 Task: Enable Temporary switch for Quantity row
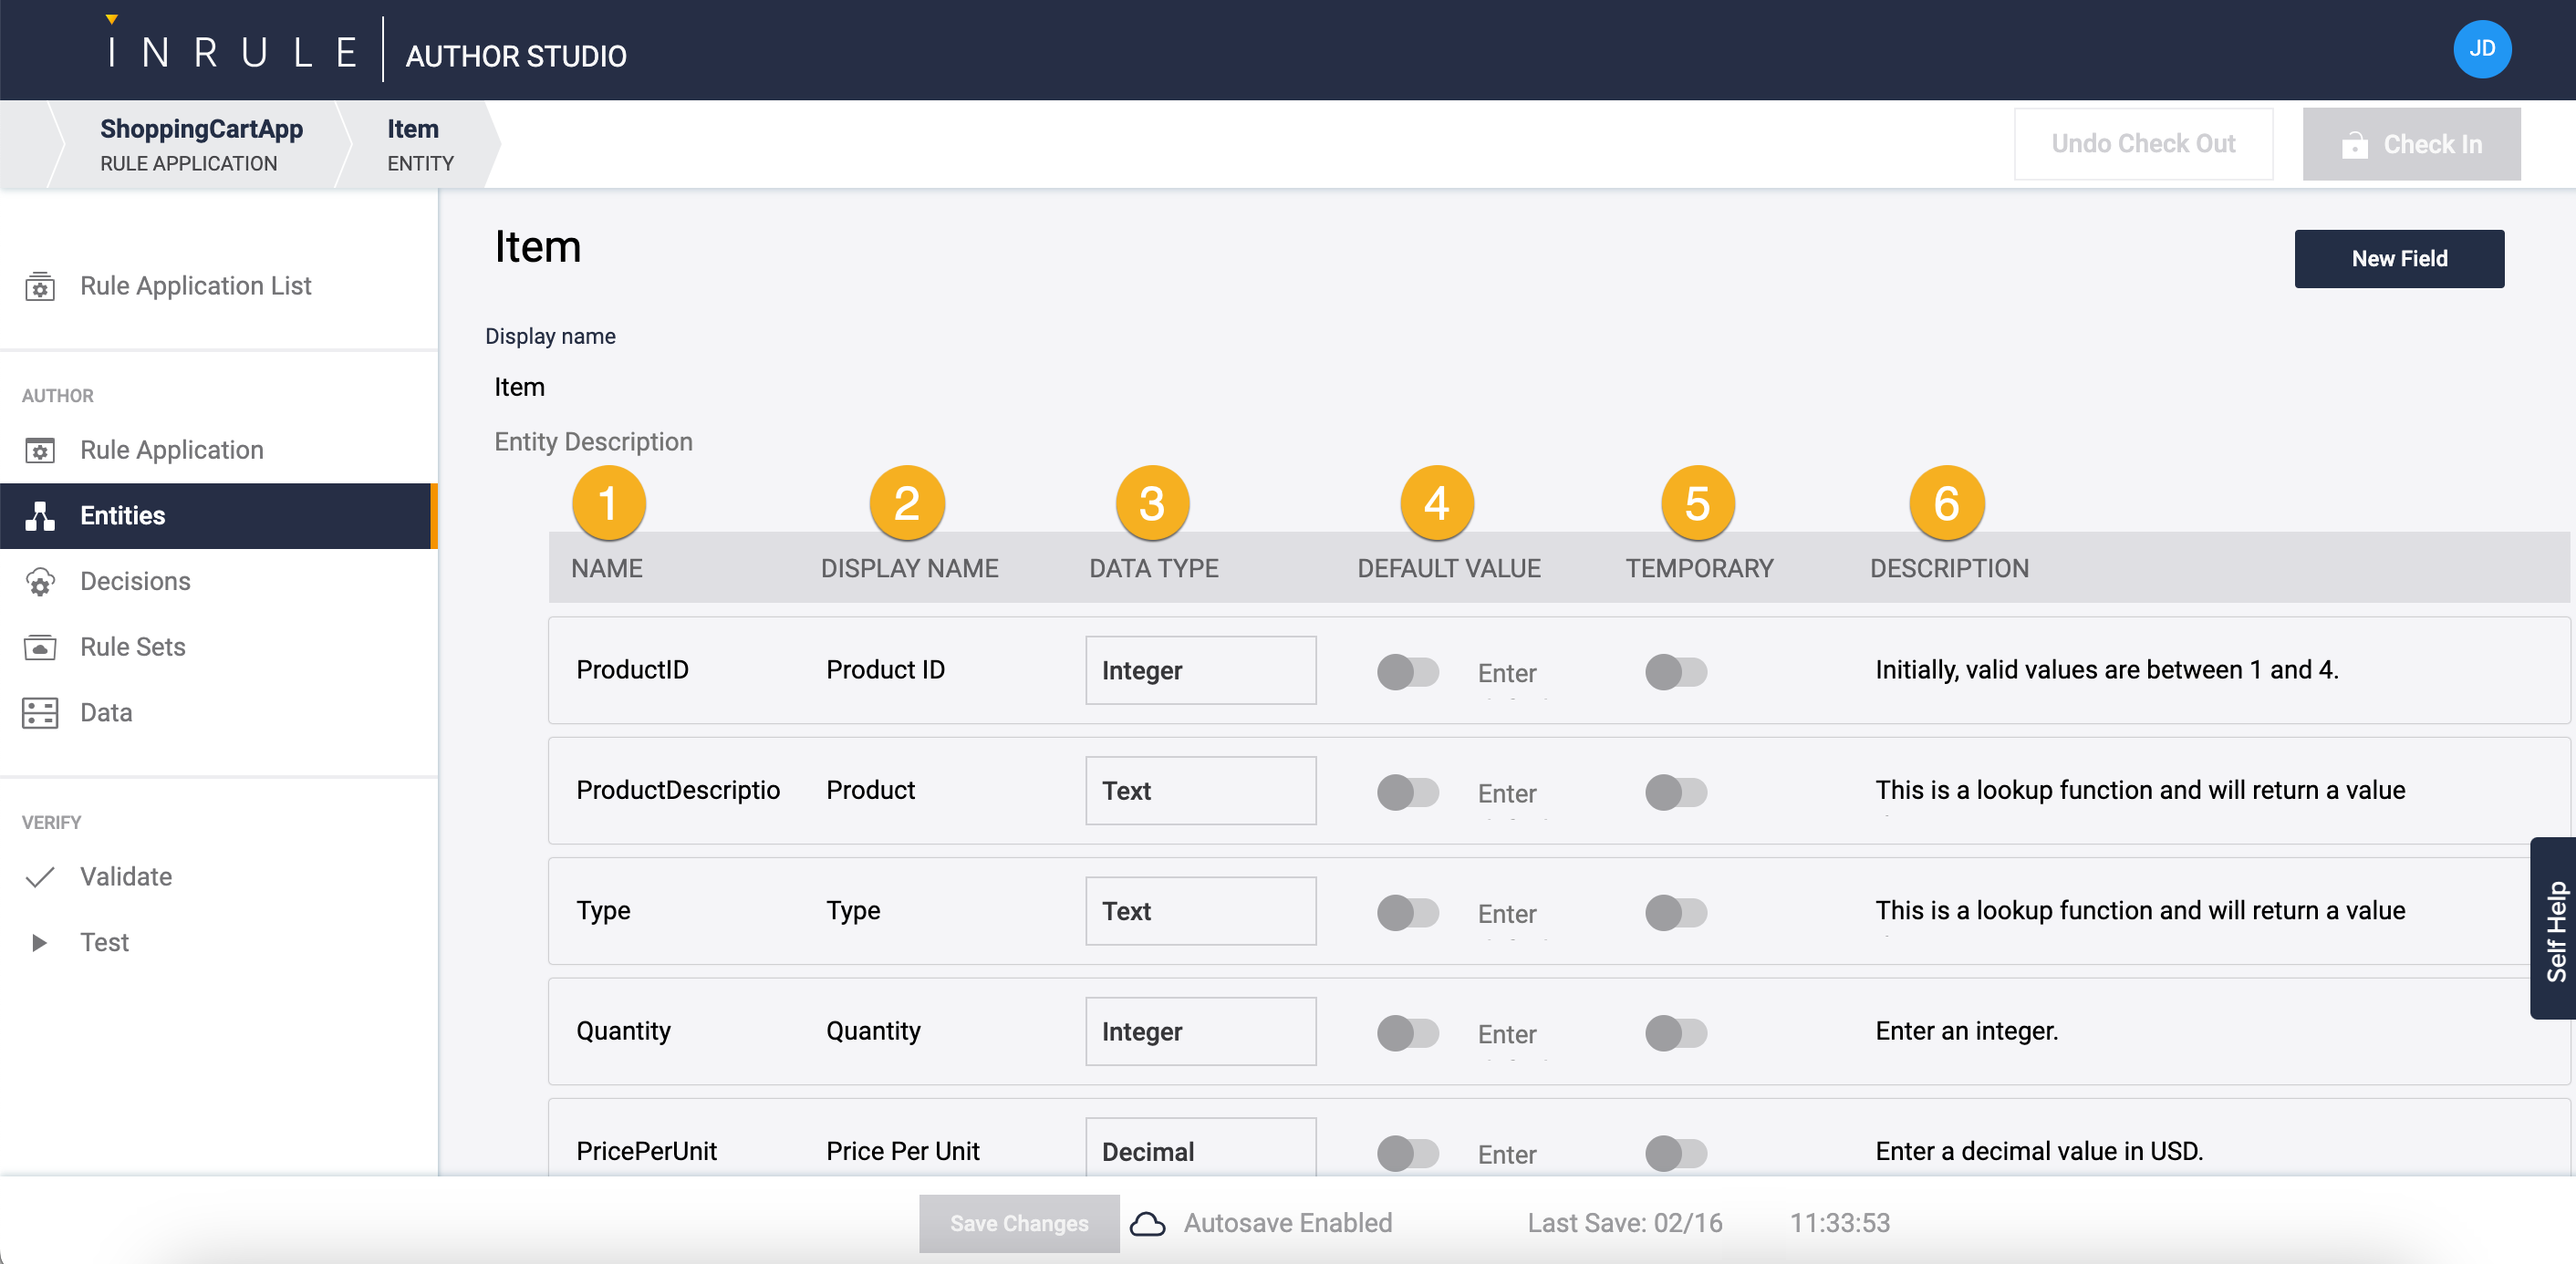click(x=1675, y=1033)
